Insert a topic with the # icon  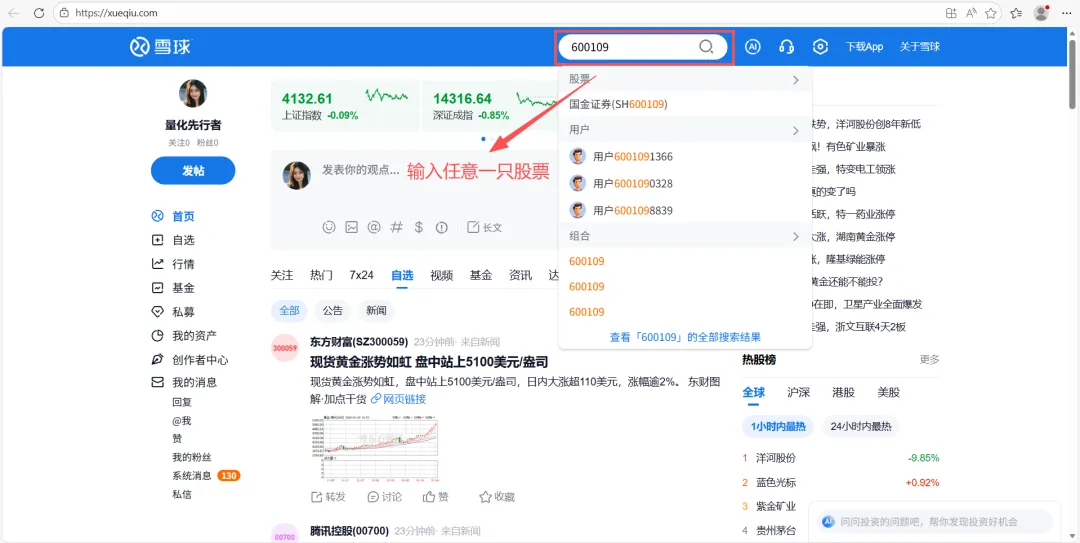[x=396, y=227]
